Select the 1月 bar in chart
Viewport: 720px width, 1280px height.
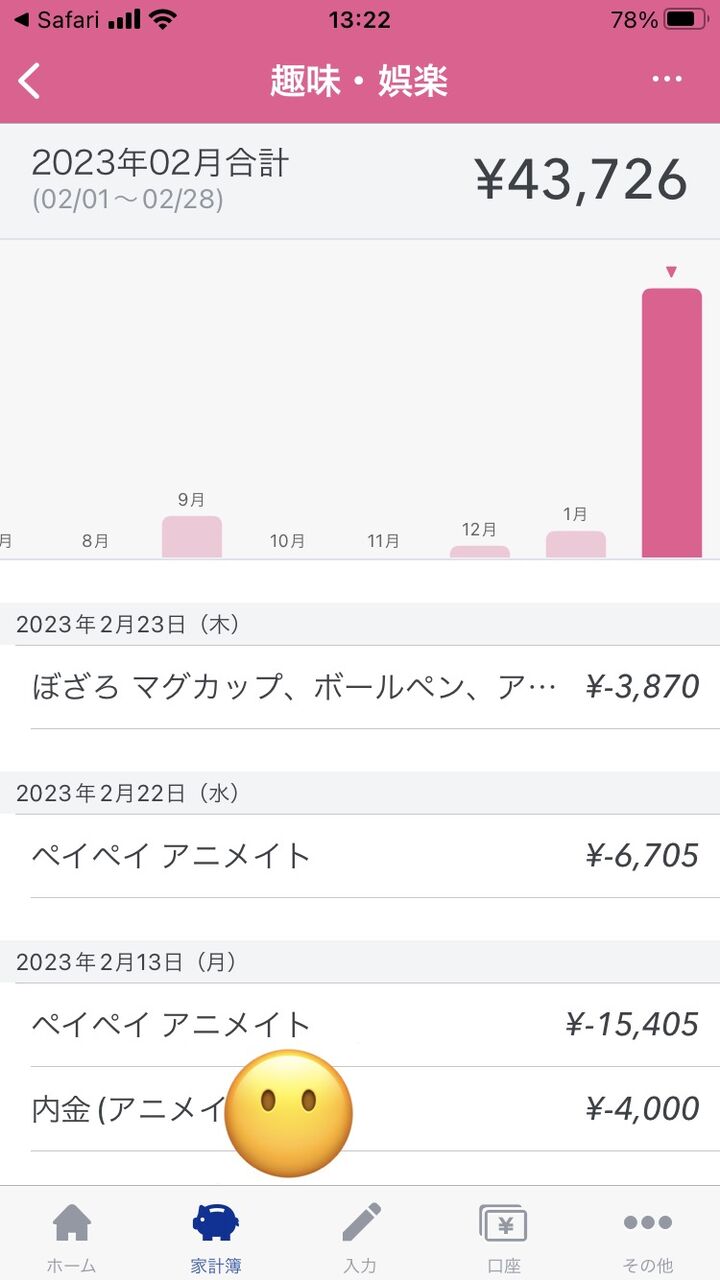click(575, 543)
